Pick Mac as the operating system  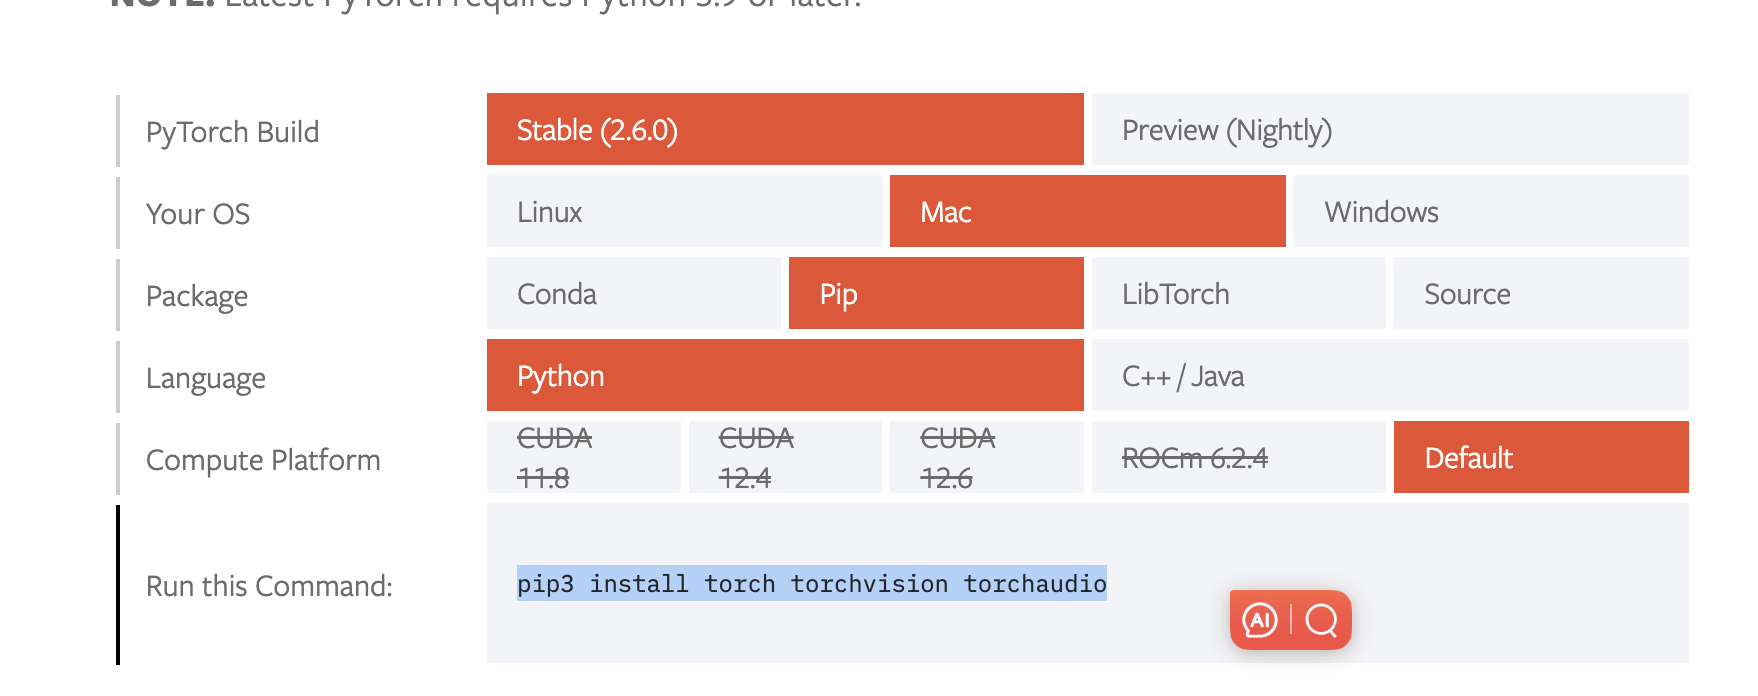click(x=1087, y=212)
